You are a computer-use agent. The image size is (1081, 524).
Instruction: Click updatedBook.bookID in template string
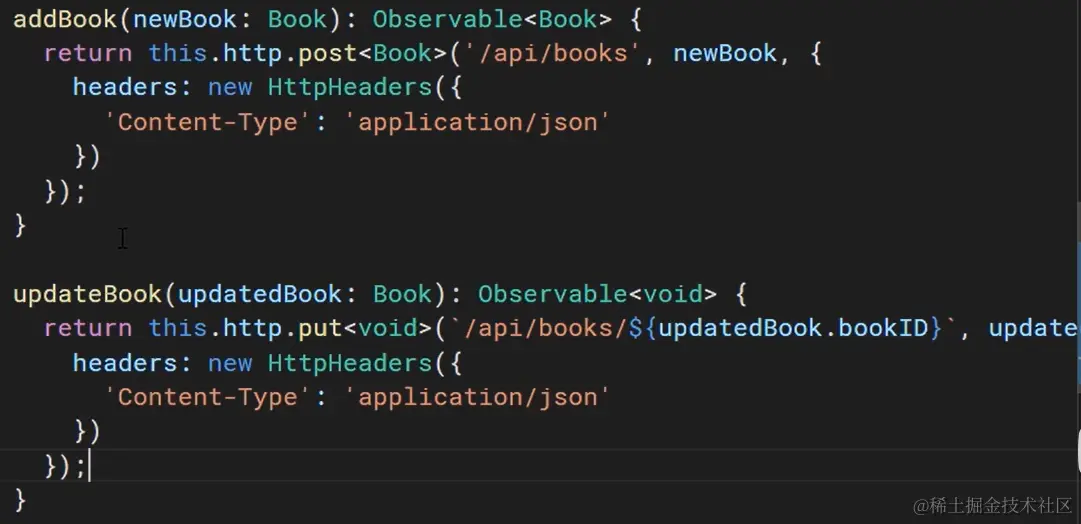click(x=794, y=329)
